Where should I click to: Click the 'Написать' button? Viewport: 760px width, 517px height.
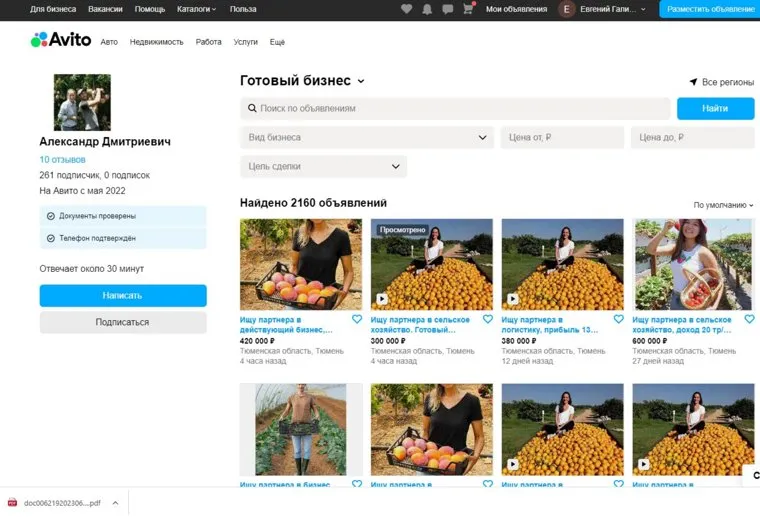tap(123, 296)
